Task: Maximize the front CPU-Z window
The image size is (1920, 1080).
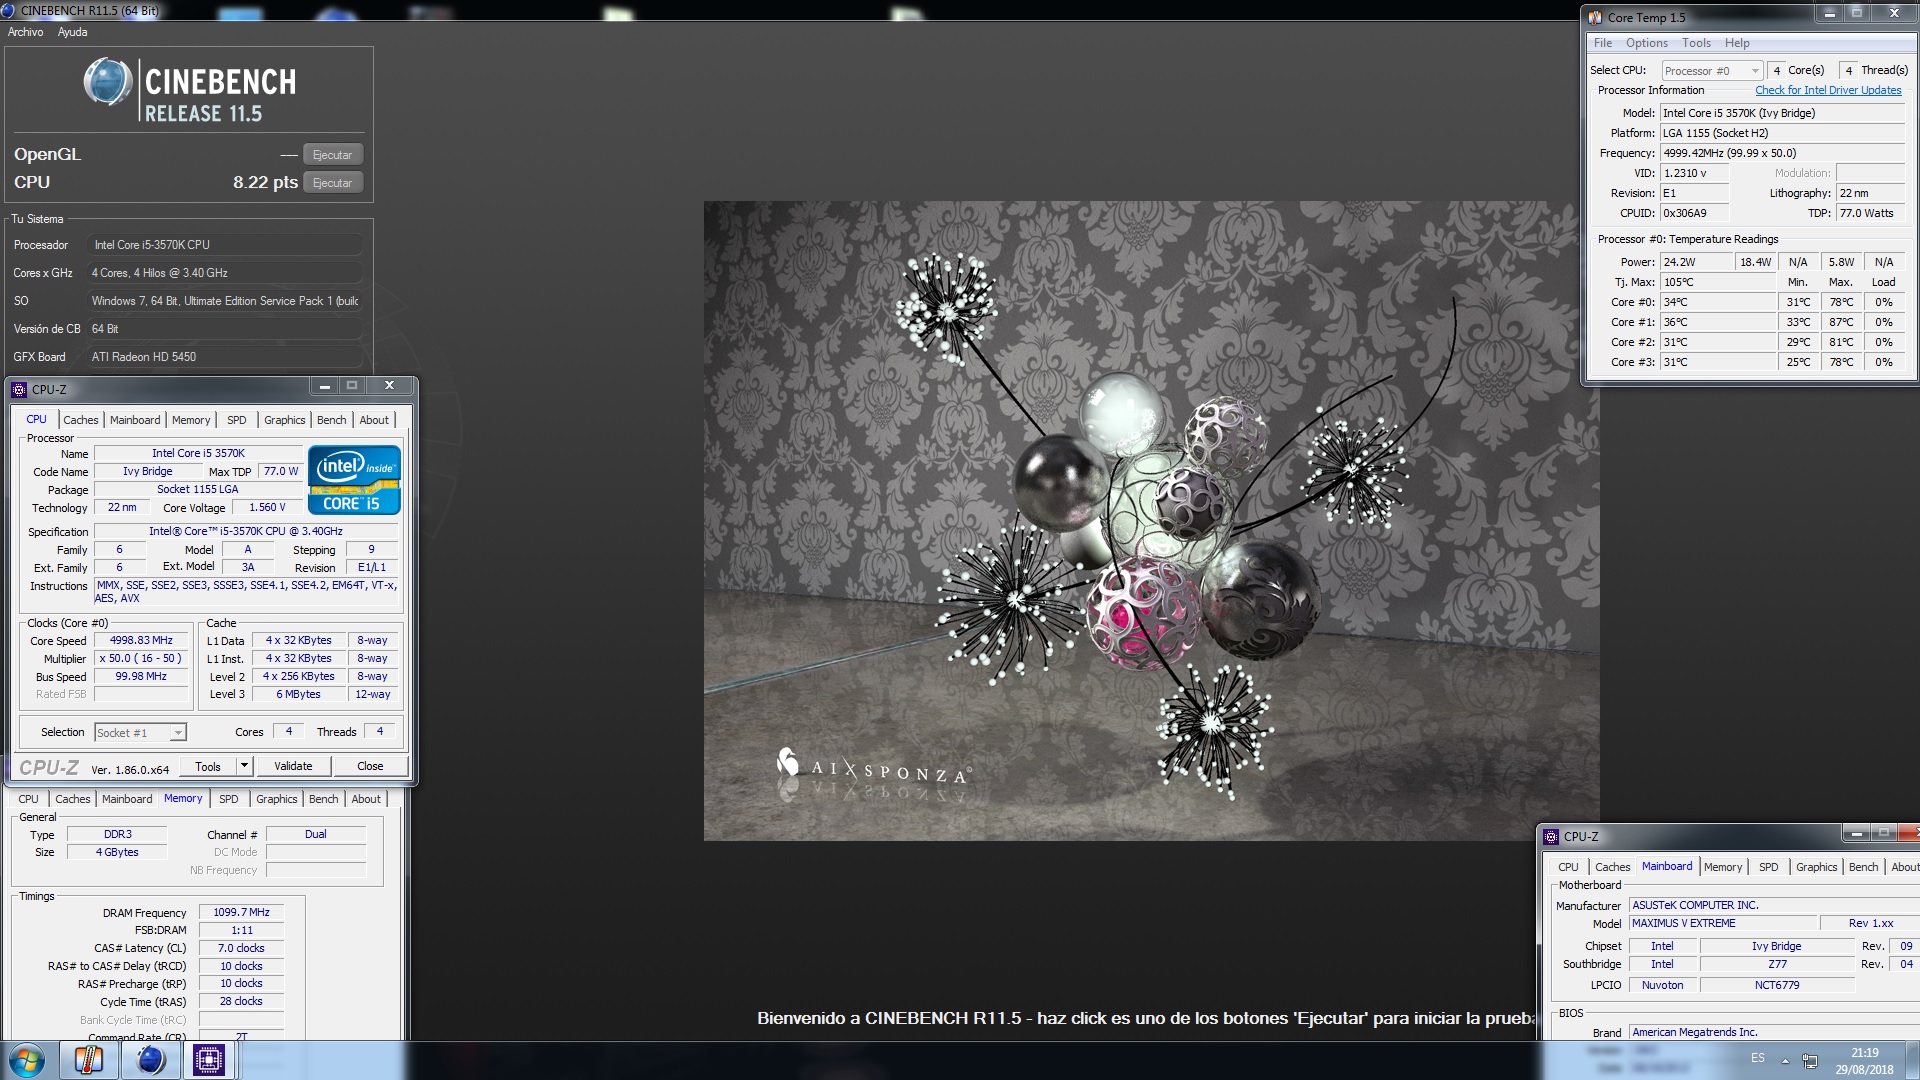Action: (352, 386)
